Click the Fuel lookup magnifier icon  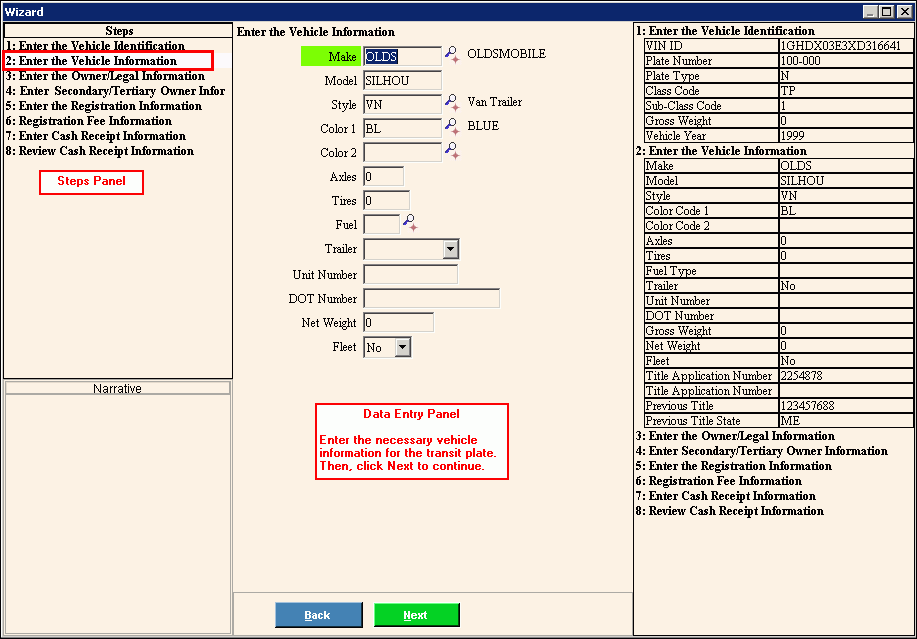pos(409,223)
